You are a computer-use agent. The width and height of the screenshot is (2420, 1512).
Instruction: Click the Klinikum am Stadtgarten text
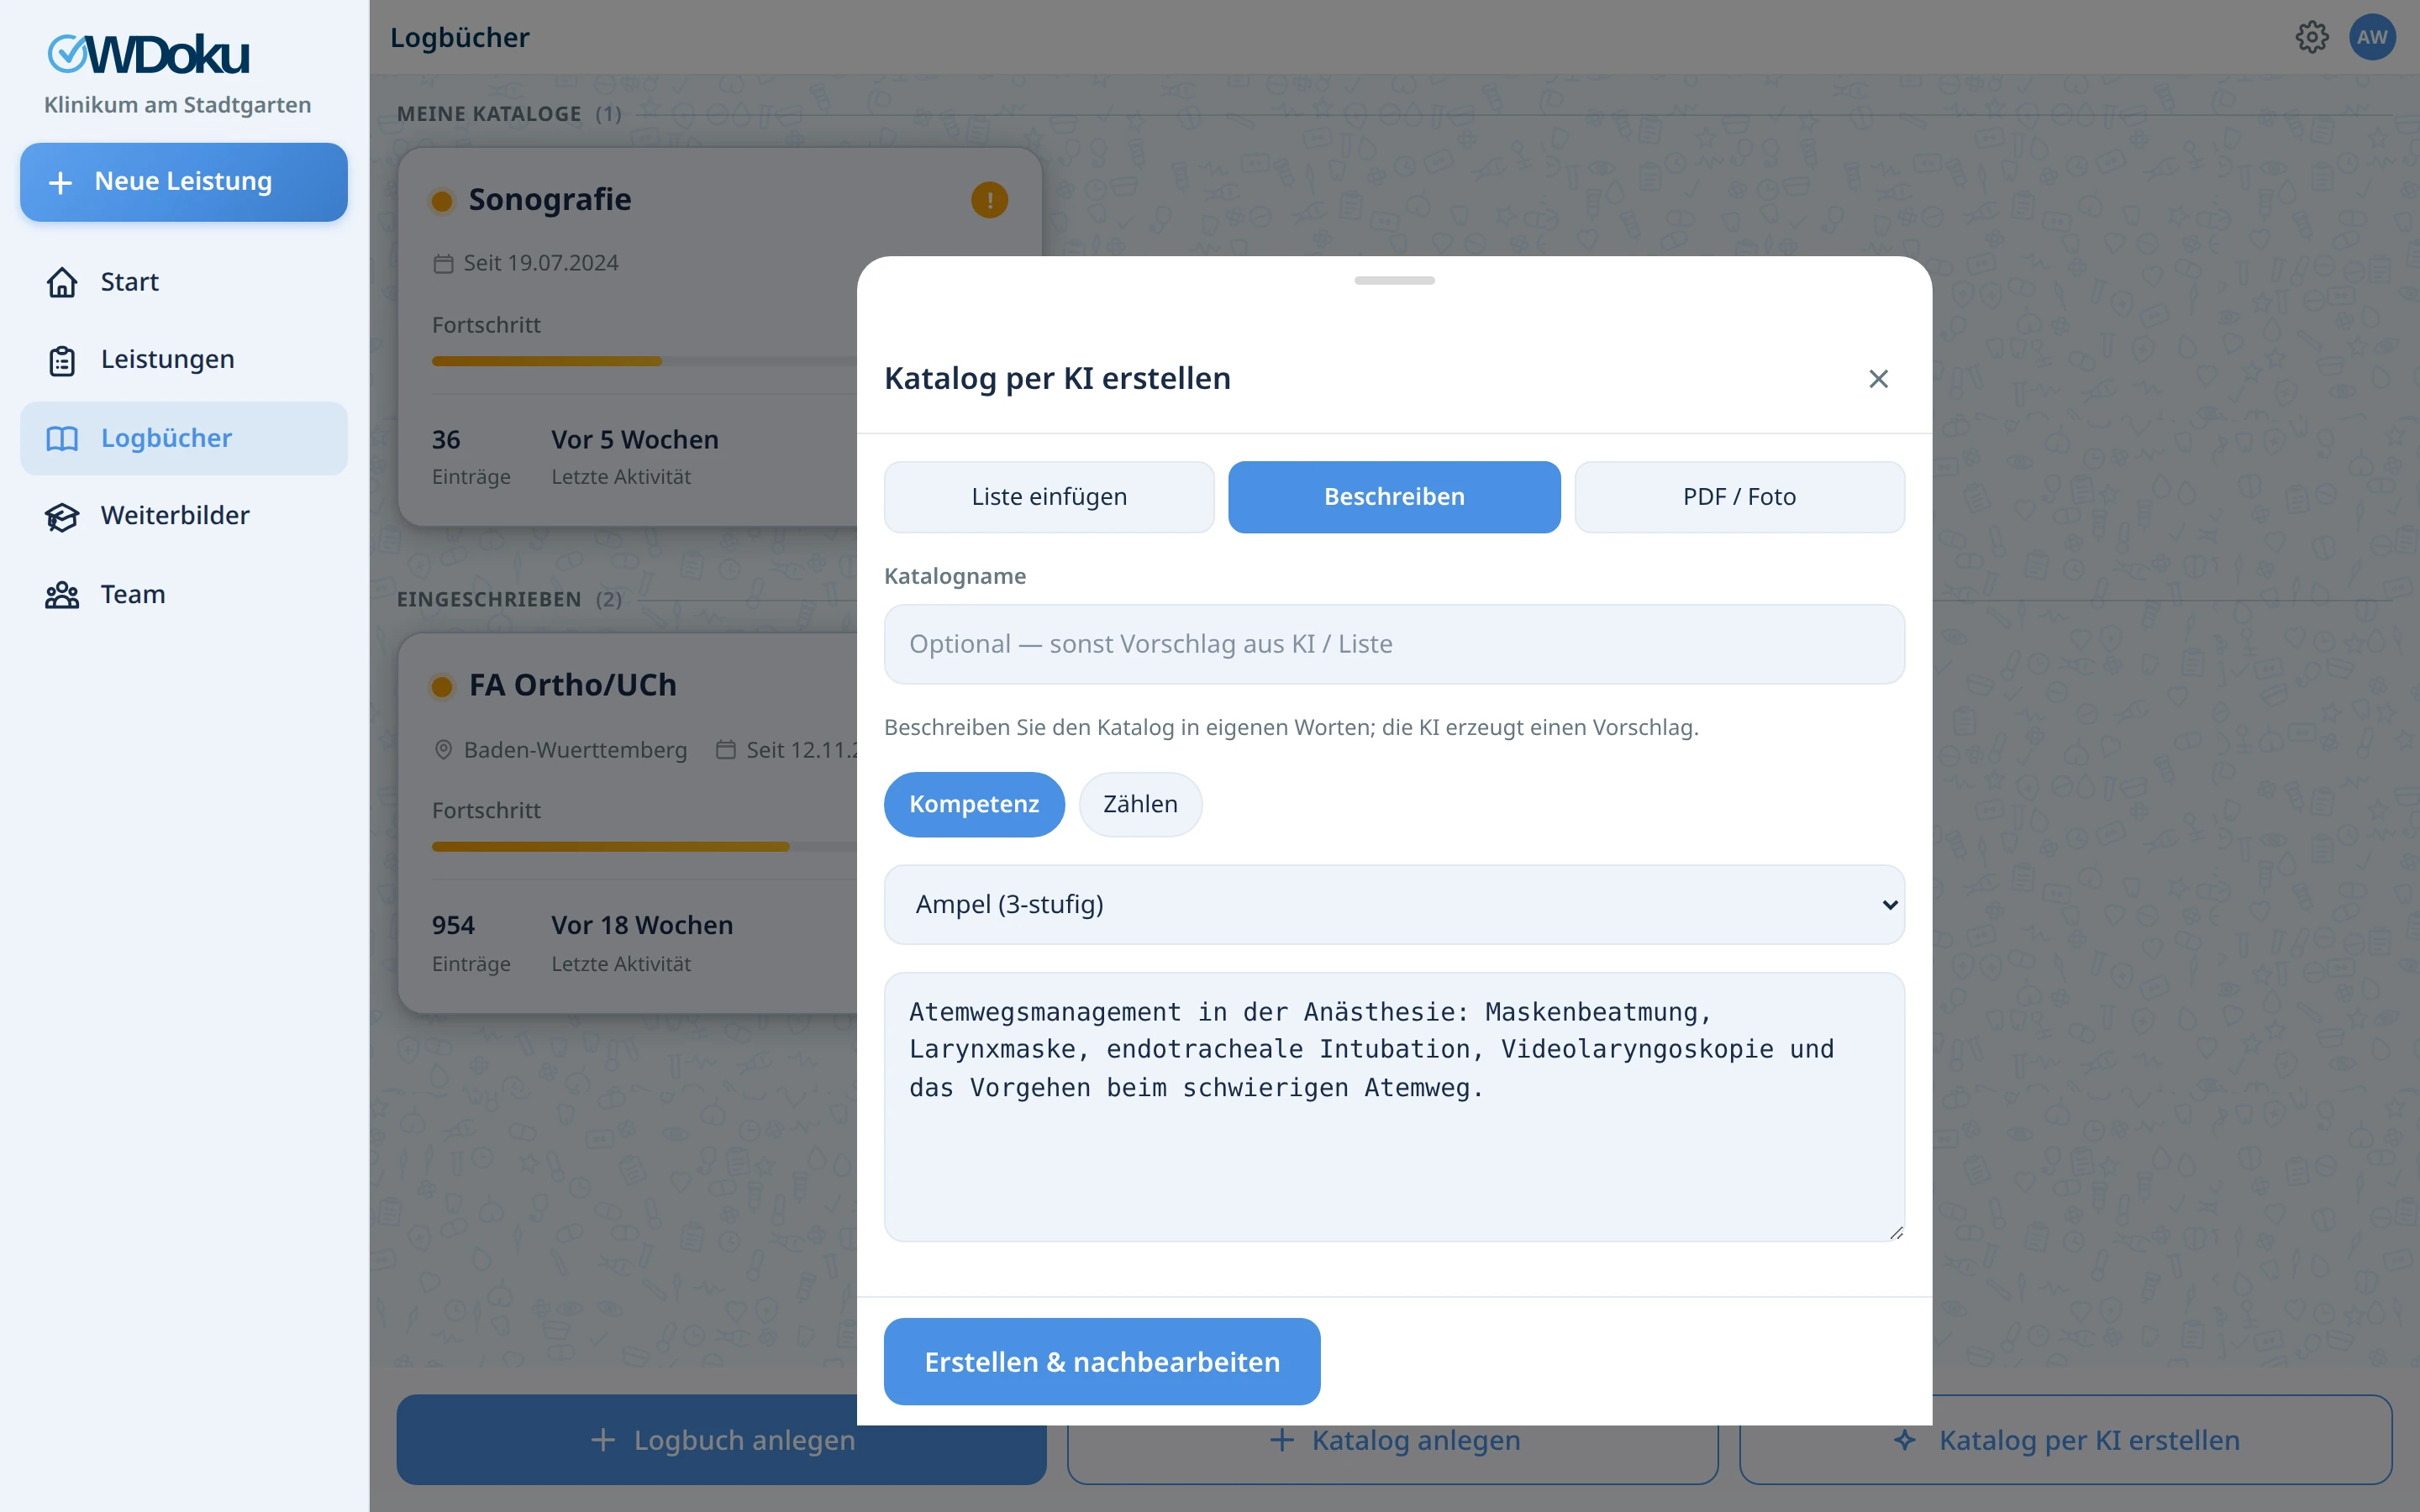tap(177, 105)
